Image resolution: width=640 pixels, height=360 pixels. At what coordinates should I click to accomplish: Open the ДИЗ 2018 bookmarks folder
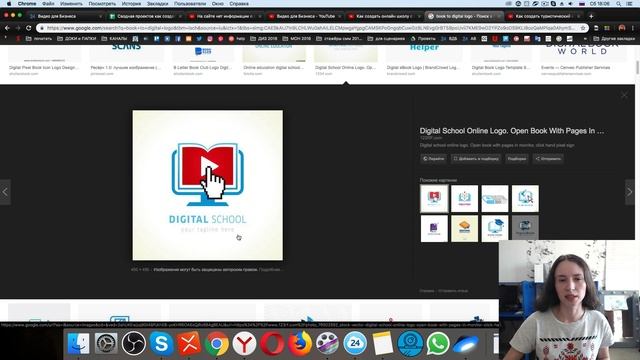(263, 39)
